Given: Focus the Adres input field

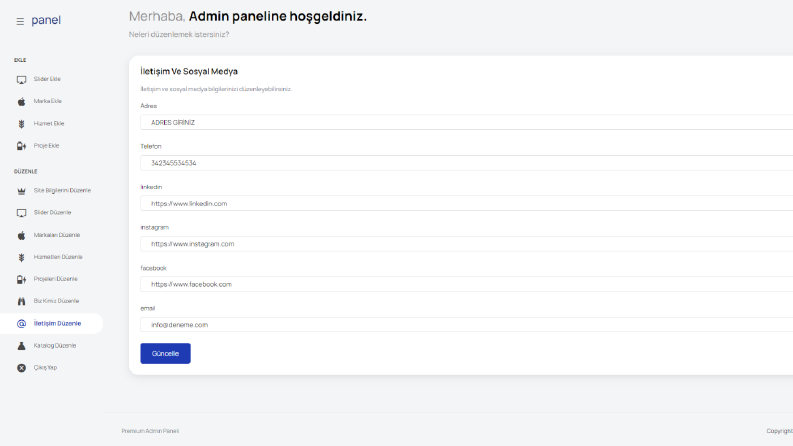Looking at the screenshot, I should point(466,122).
